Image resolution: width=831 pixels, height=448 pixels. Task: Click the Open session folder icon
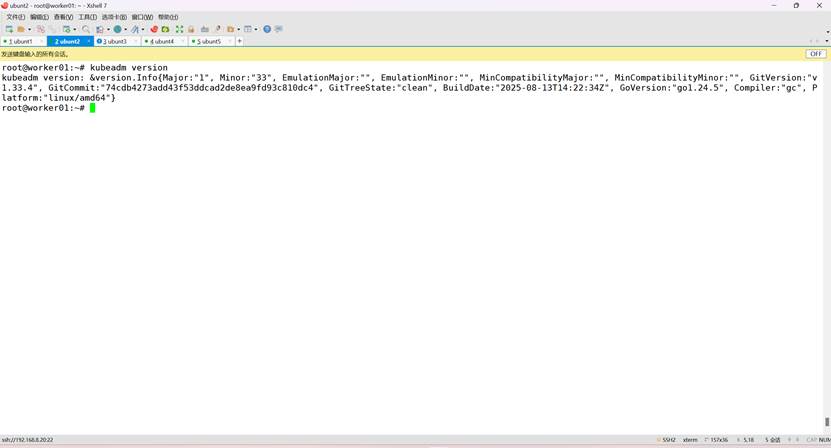click(21, 29)
